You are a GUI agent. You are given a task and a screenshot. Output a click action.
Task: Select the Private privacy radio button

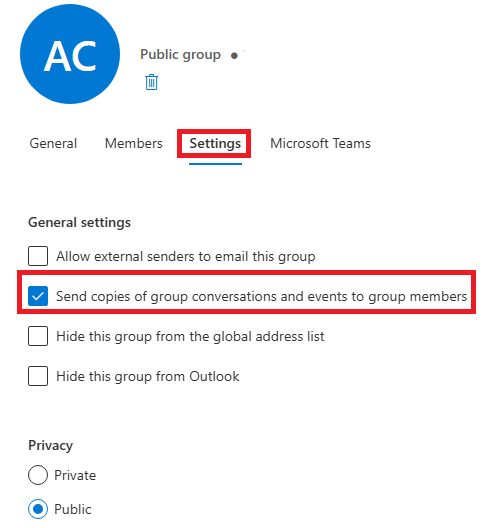pos(38,475)
